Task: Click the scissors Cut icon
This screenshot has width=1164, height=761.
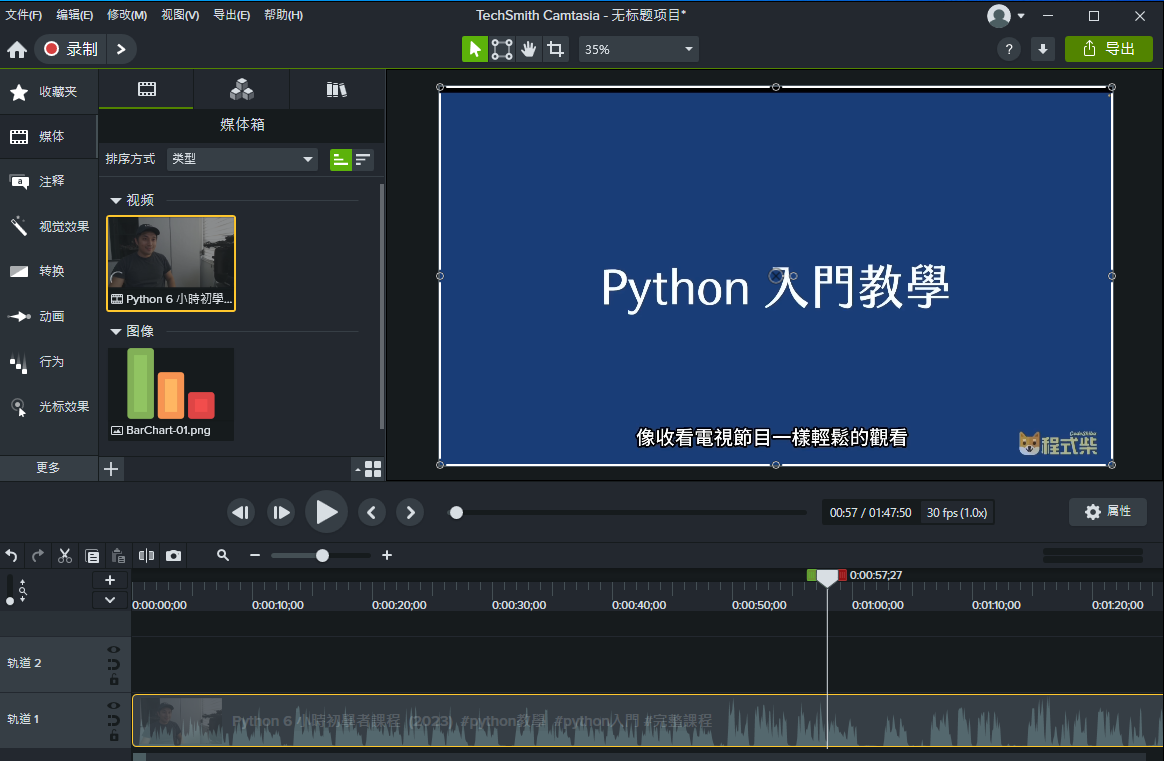Action: click(x=65, y=556)
